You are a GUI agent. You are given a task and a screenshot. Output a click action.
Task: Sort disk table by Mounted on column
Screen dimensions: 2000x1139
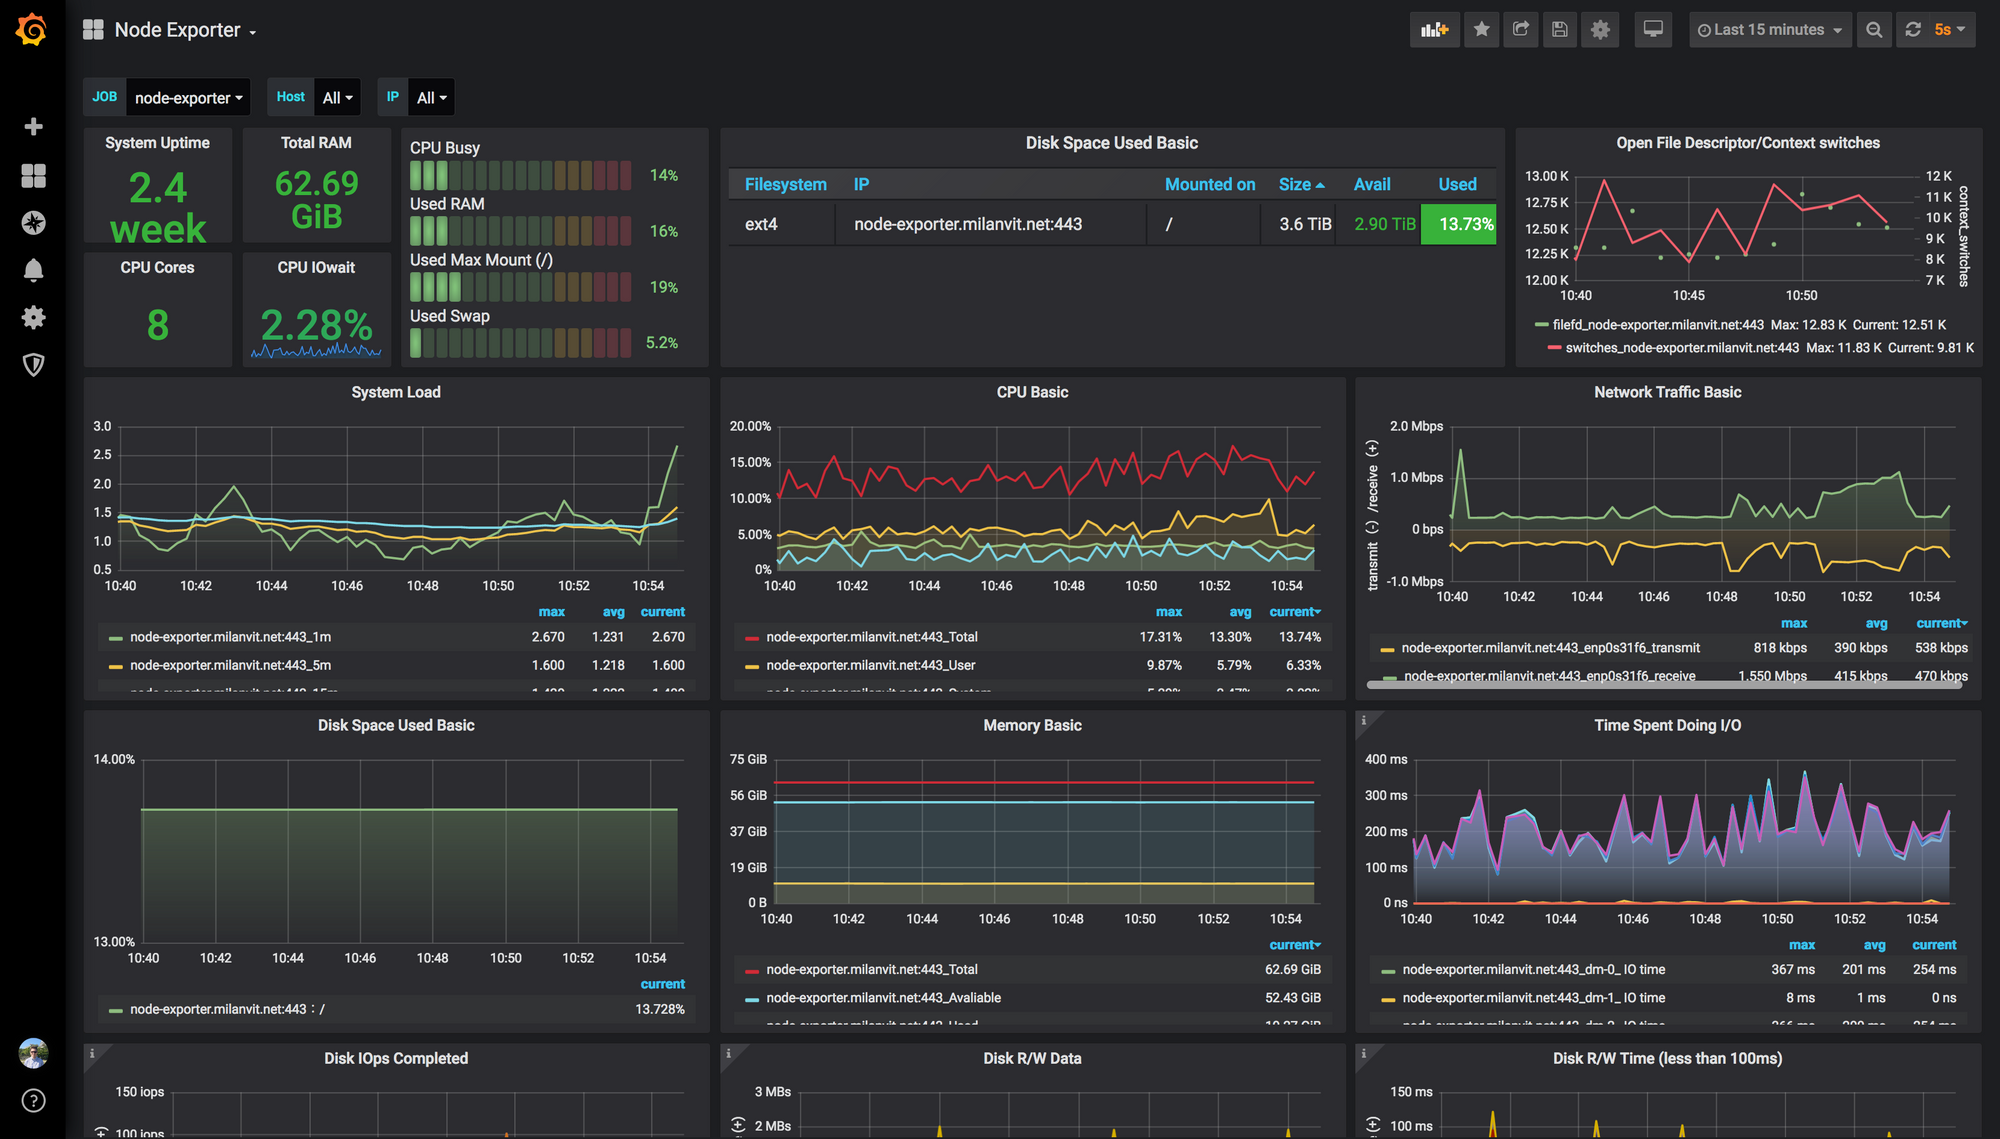coord(1209,184)
